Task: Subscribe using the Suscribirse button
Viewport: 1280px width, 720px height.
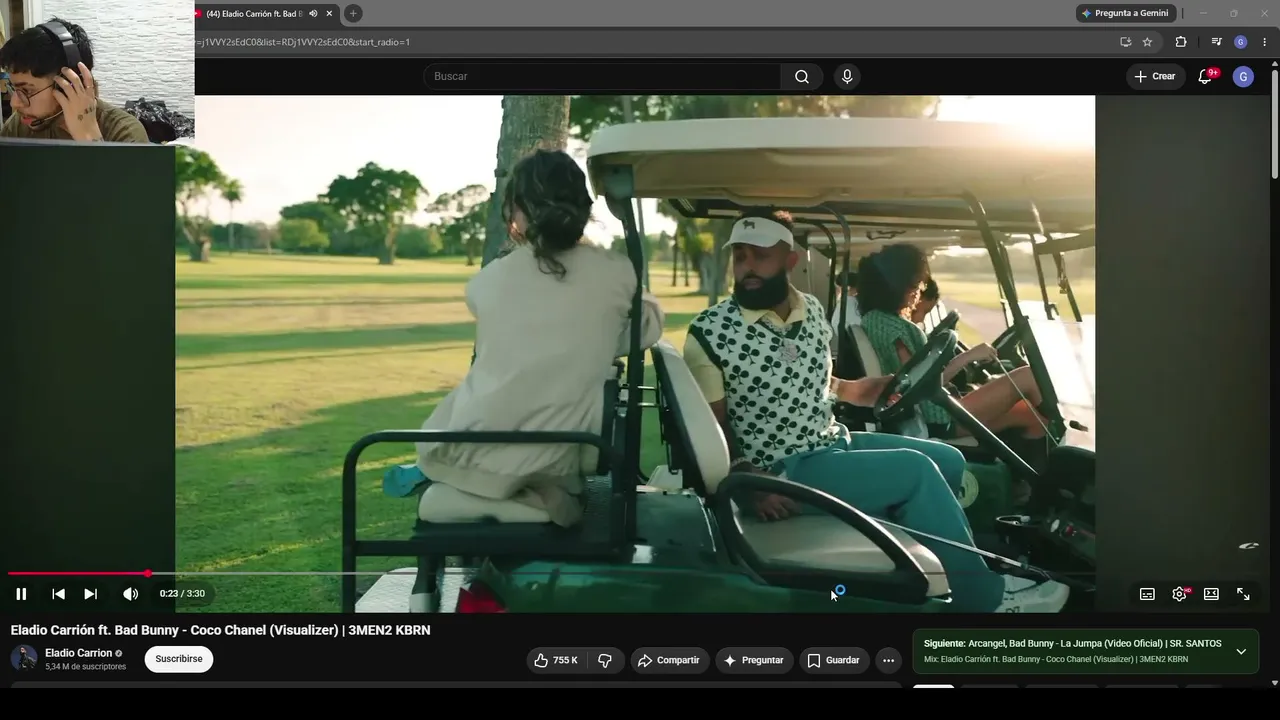Action: click(179, 659)
